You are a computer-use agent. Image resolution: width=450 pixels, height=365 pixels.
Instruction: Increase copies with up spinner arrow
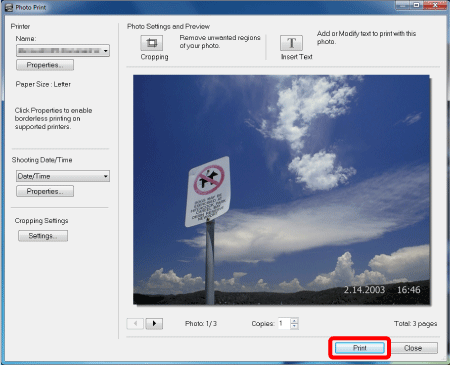tap(294, 321)
